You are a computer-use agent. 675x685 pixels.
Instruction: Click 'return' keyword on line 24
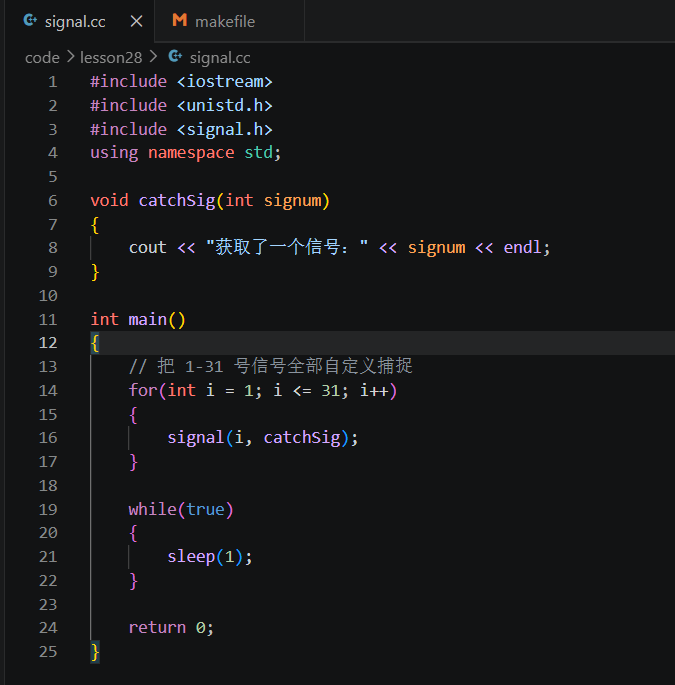[157, 628]
